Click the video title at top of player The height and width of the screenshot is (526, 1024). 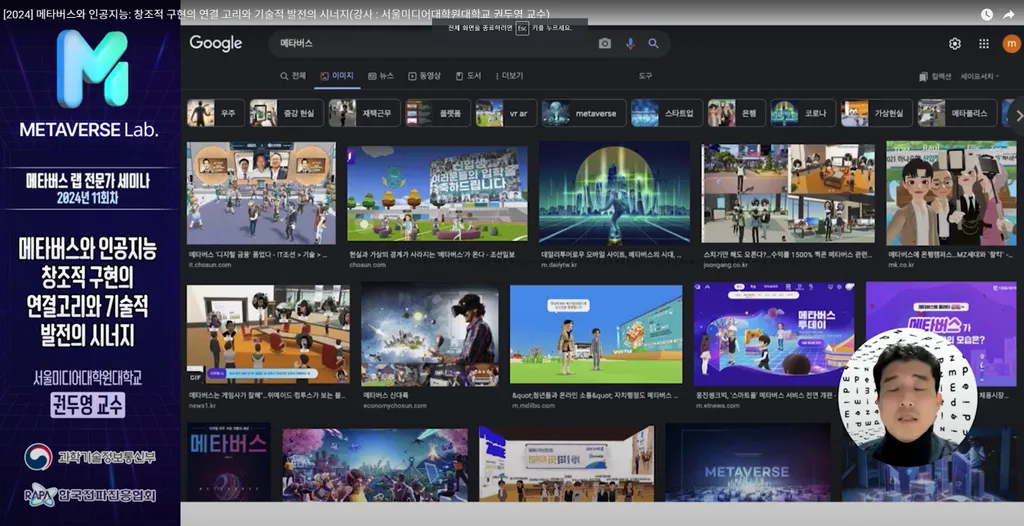pyautogui.click(x=276, y=14)
